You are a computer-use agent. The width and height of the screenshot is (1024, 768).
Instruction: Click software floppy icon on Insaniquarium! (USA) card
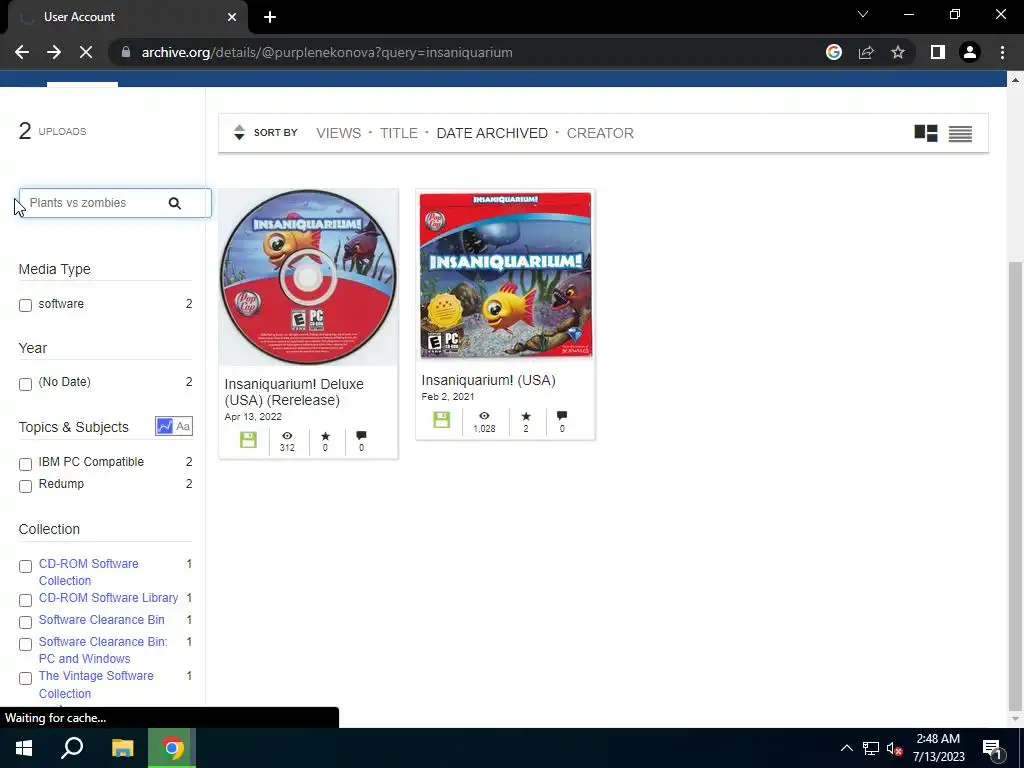441,420
